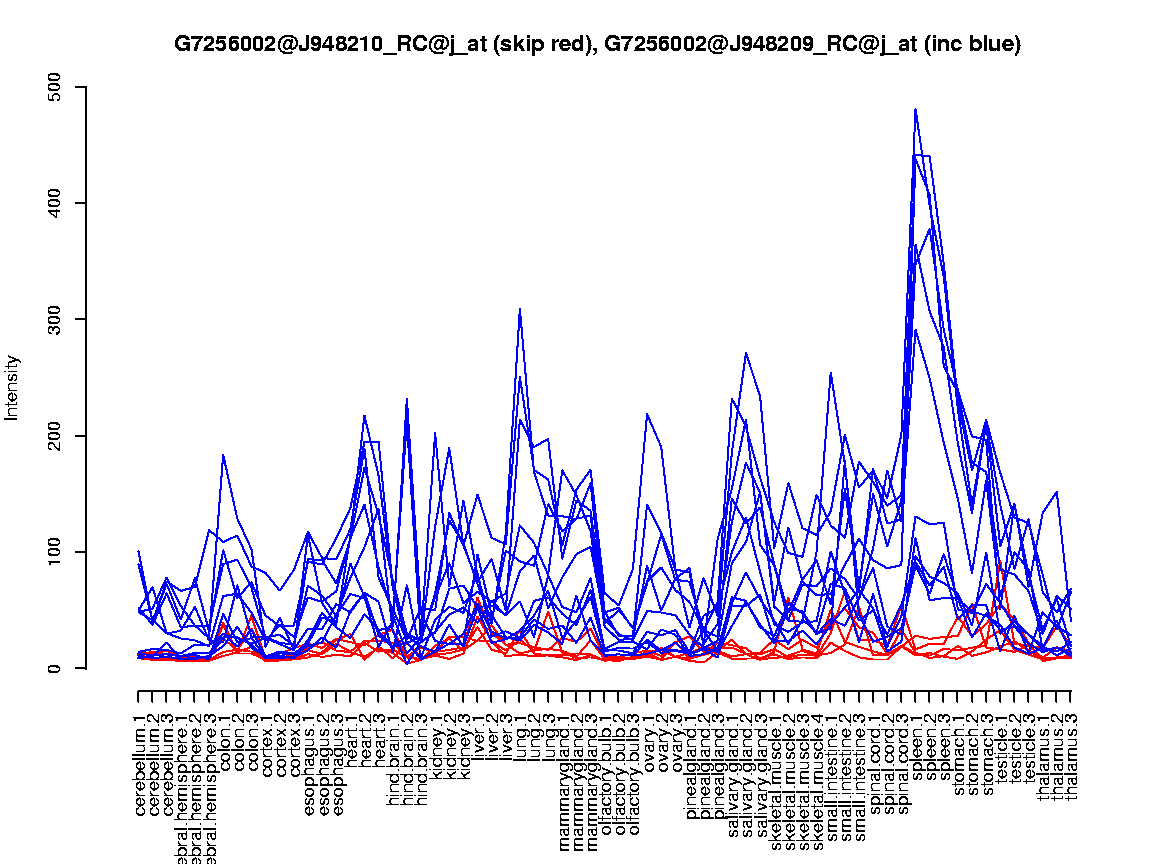Click the chart title text at top
Viewport: 1152px width, 864px height.
click(597, 44)
